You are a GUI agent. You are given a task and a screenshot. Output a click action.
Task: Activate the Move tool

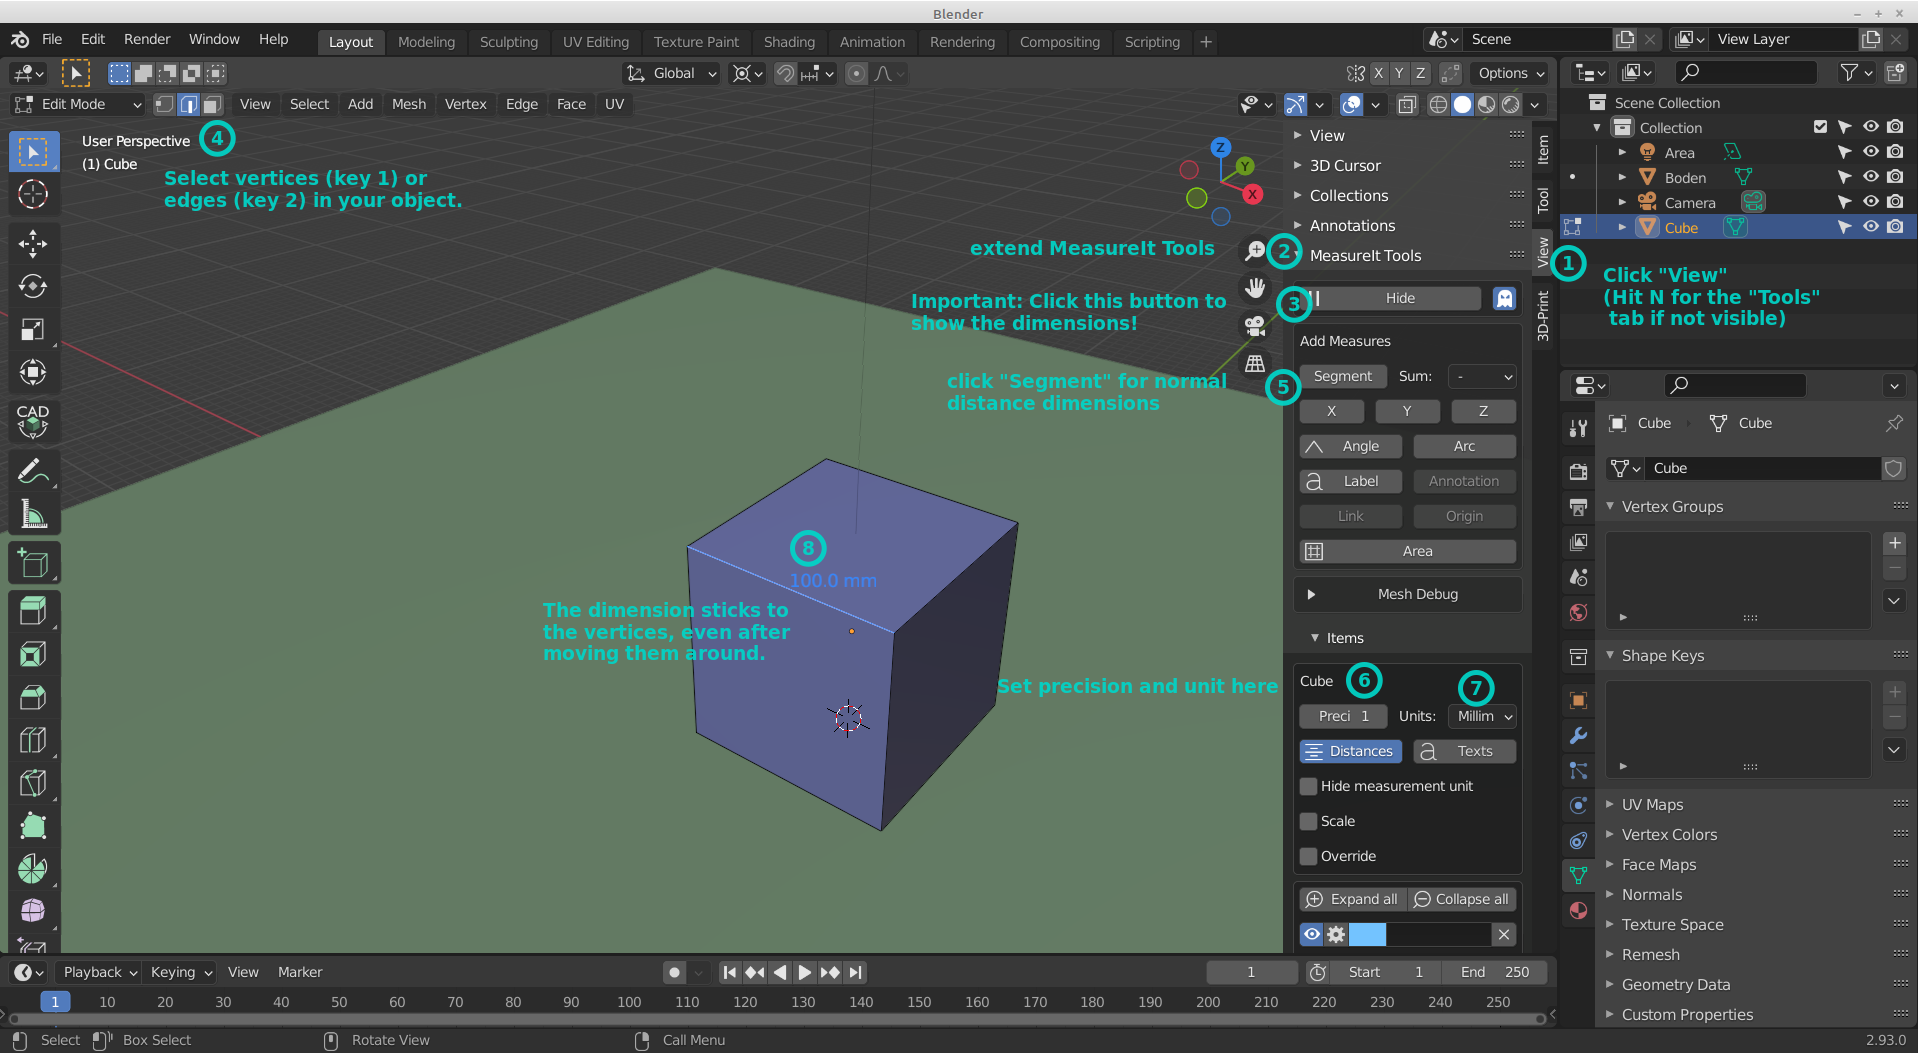(33, 244)
